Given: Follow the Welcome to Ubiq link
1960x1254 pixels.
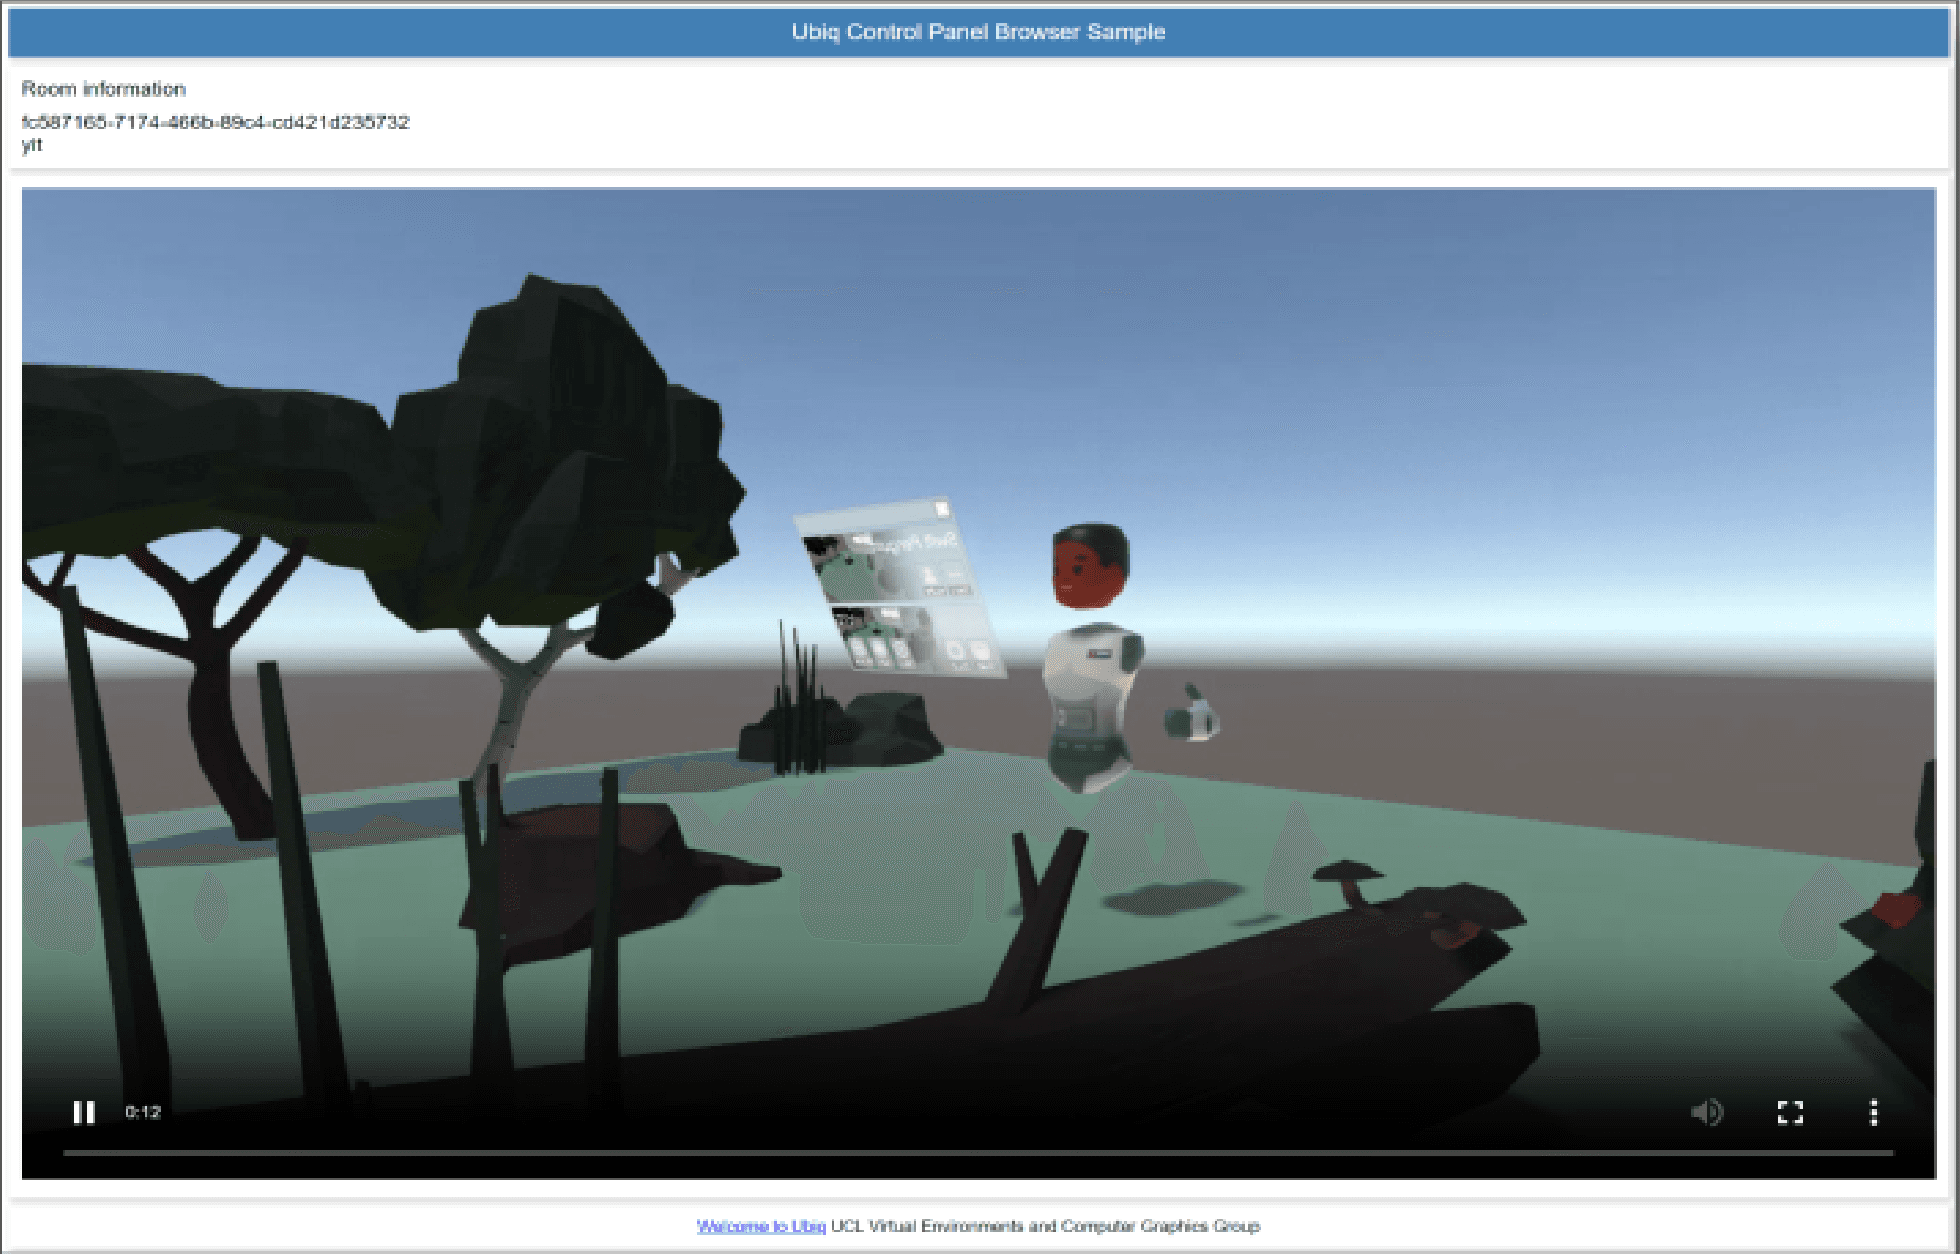Looking at the screenshot, I should [762, 1225].
